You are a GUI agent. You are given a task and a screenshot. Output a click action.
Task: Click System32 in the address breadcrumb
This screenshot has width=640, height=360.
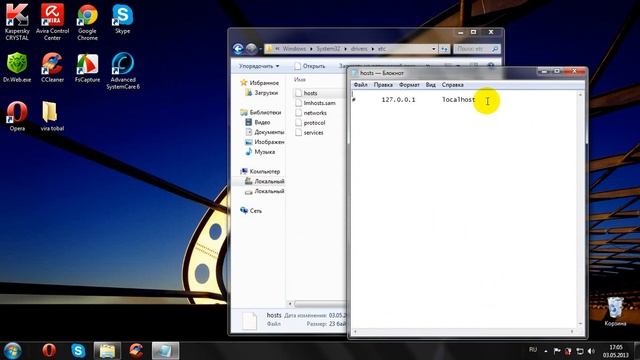click(x=328, y=49)
